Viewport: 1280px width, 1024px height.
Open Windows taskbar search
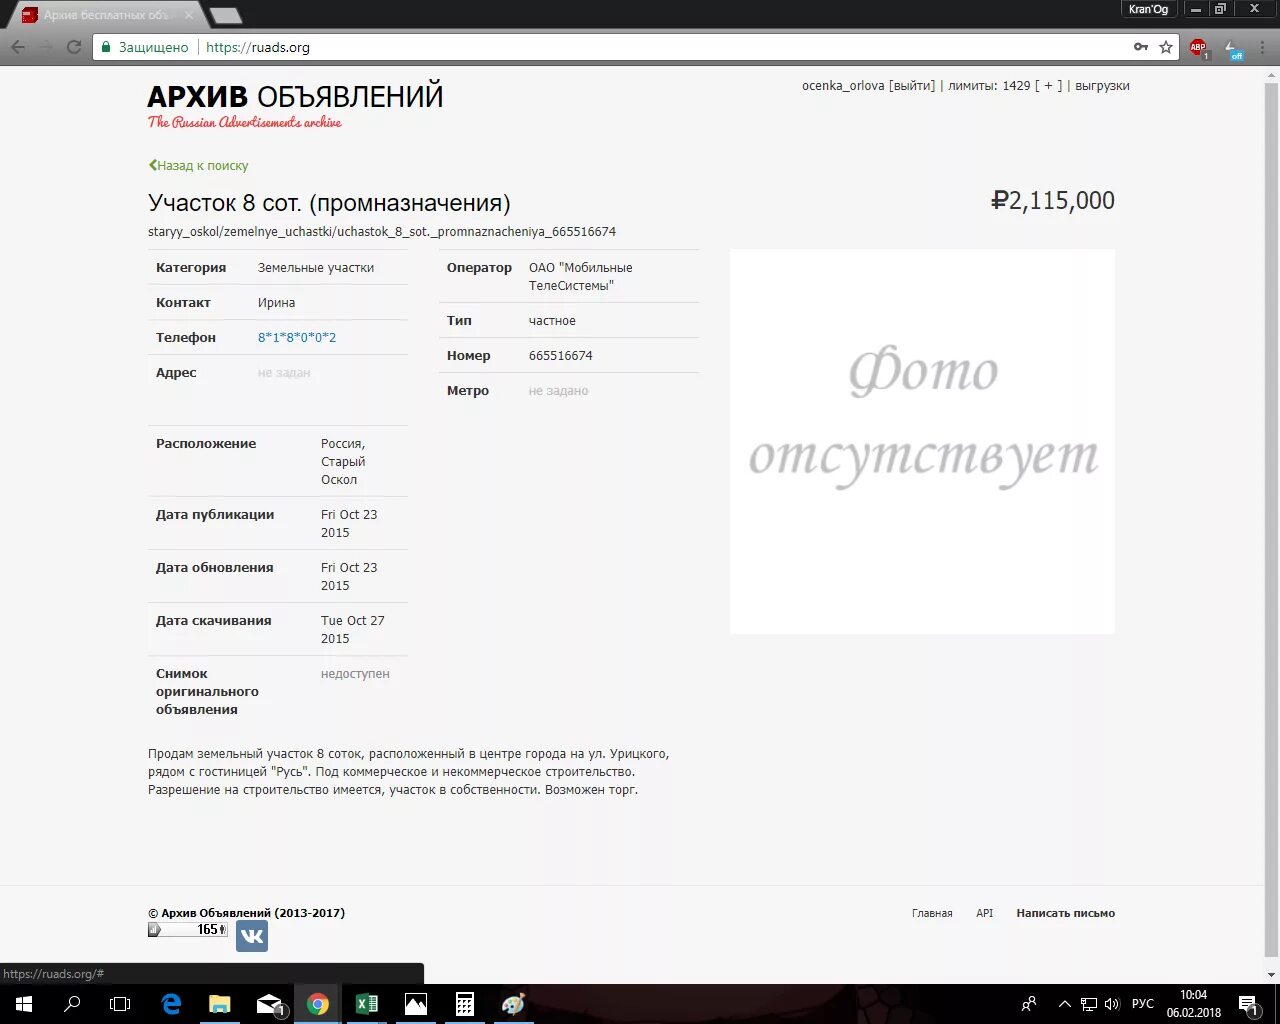pos(72,1004)
